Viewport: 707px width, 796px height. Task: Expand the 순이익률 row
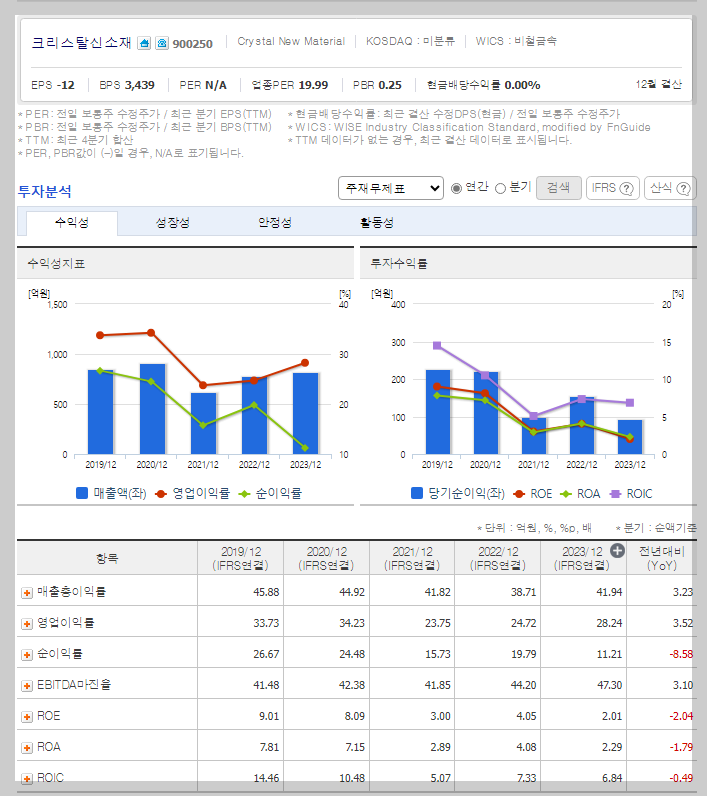click(27, 655)
